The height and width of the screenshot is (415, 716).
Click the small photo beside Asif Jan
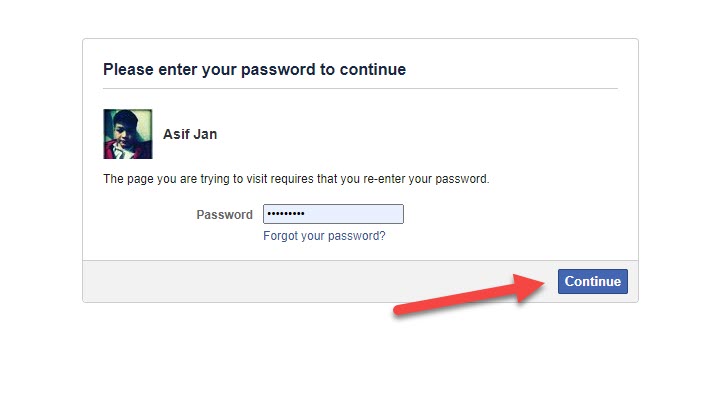tap(128, 134)
